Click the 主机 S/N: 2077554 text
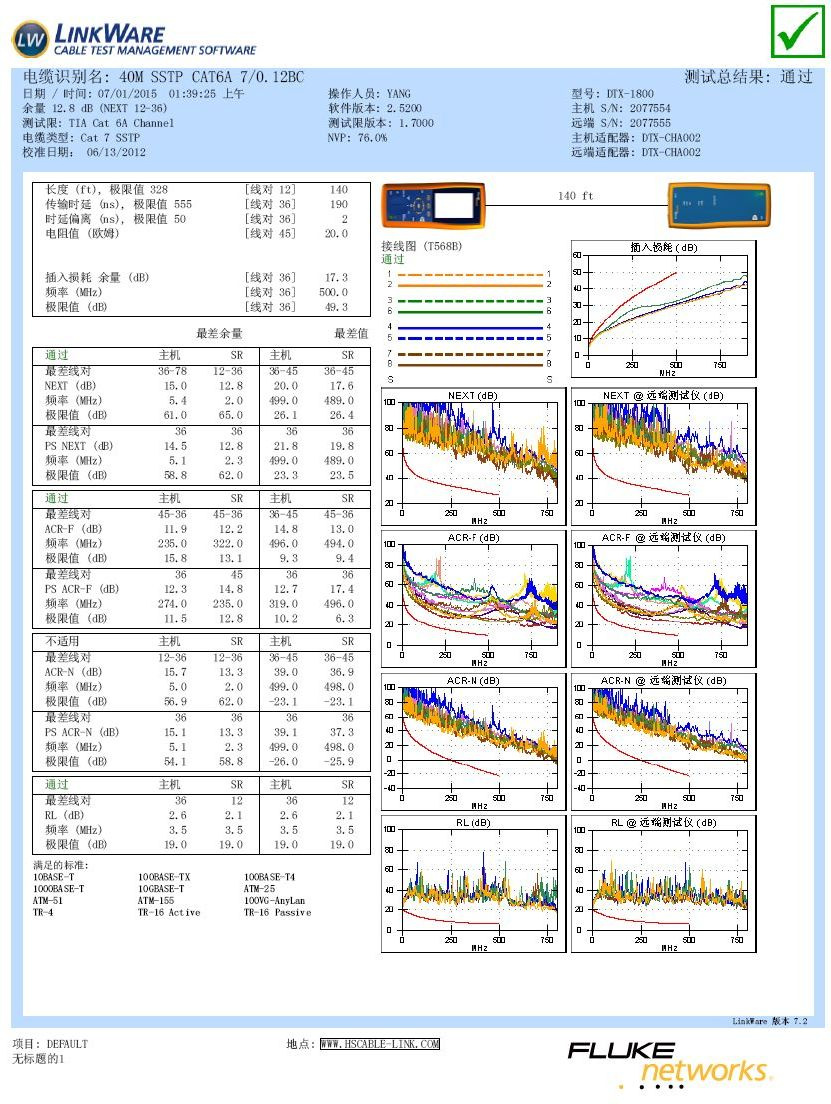The height and width of the screenshot is (1104, 831). coord(621,108)
